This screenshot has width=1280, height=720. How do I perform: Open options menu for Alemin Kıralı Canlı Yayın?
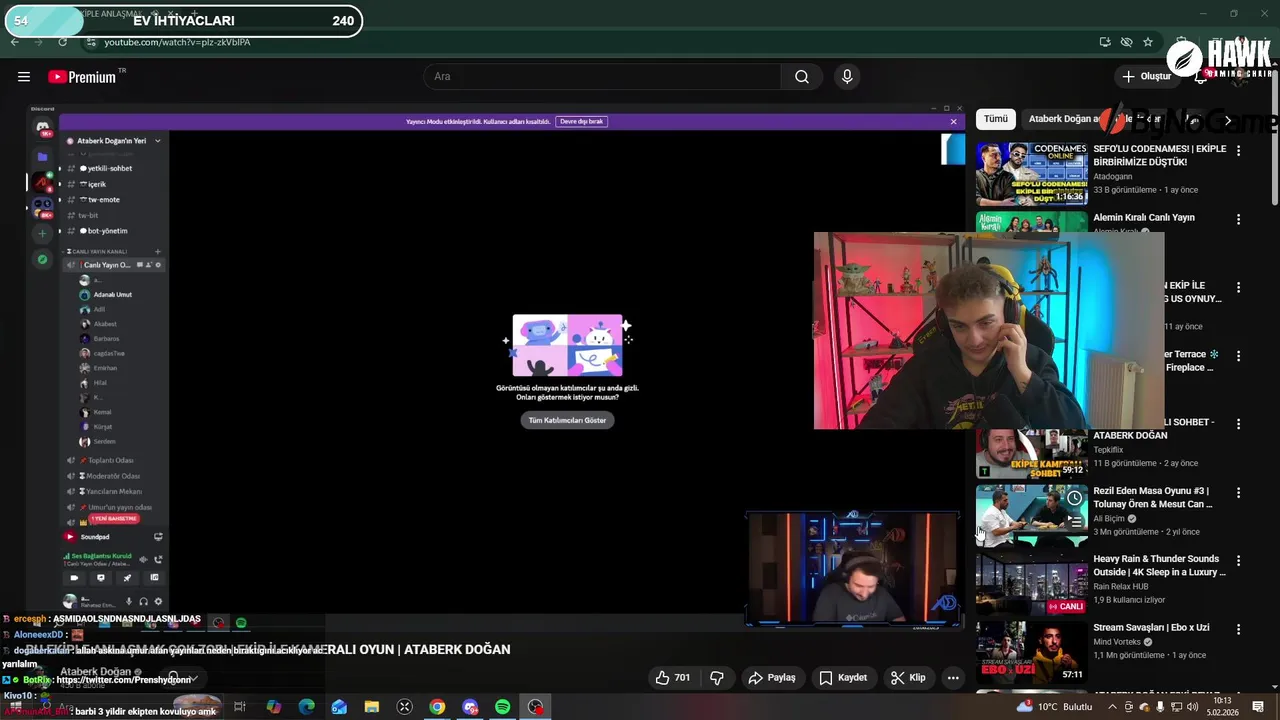coord(1238,219)
